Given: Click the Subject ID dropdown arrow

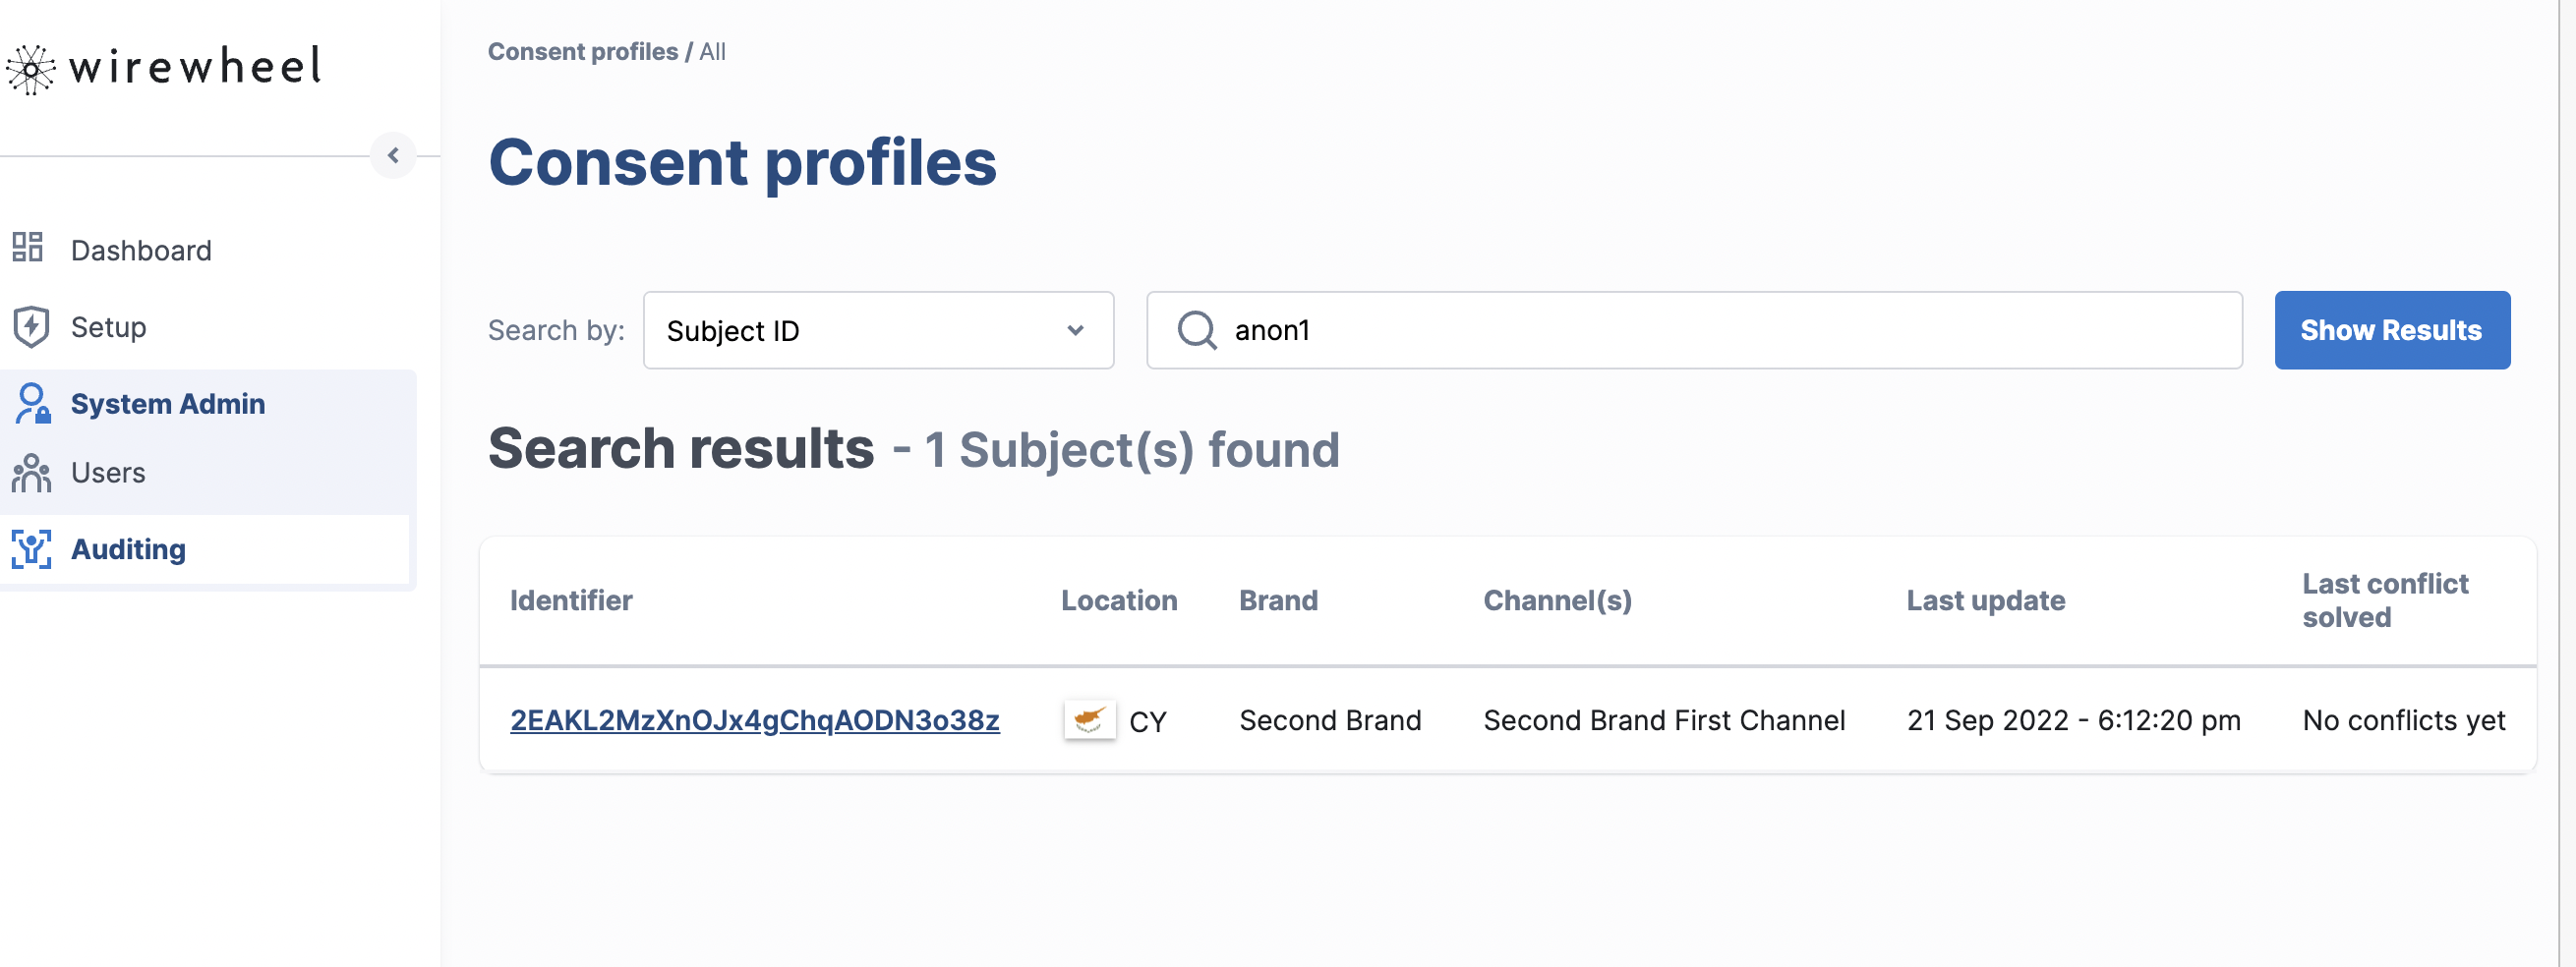Looking at the screenshot, I should 1075,330.
